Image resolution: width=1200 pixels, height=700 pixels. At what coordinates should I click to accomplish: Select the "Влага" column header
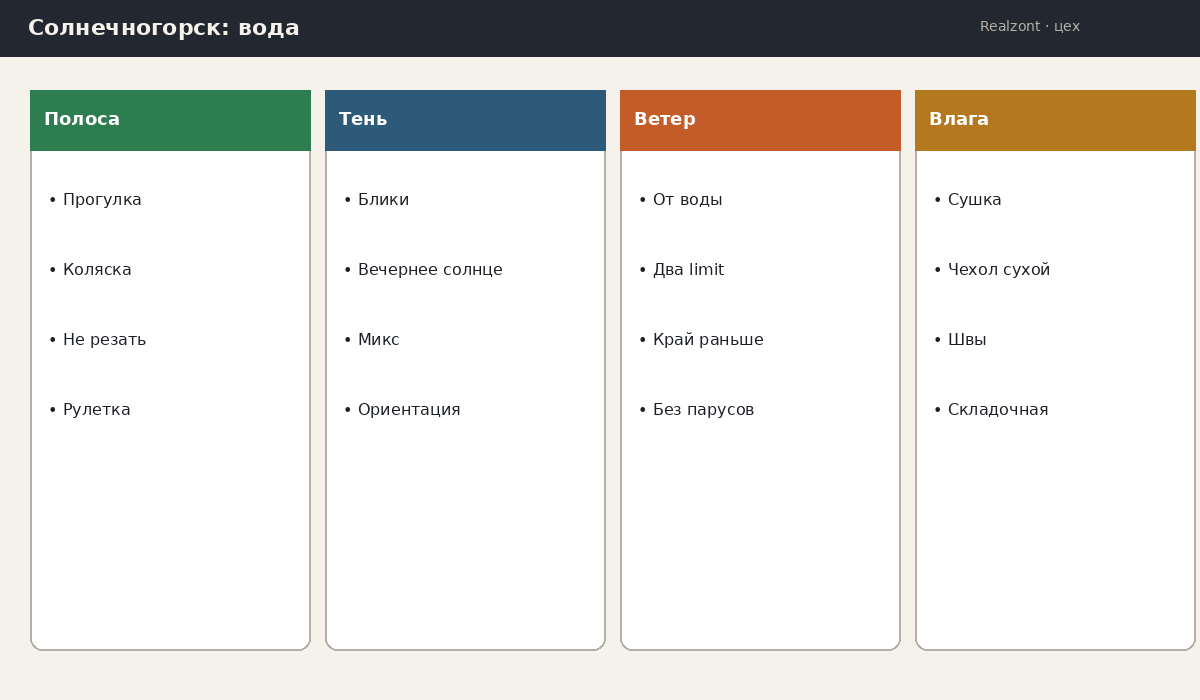1055,120
